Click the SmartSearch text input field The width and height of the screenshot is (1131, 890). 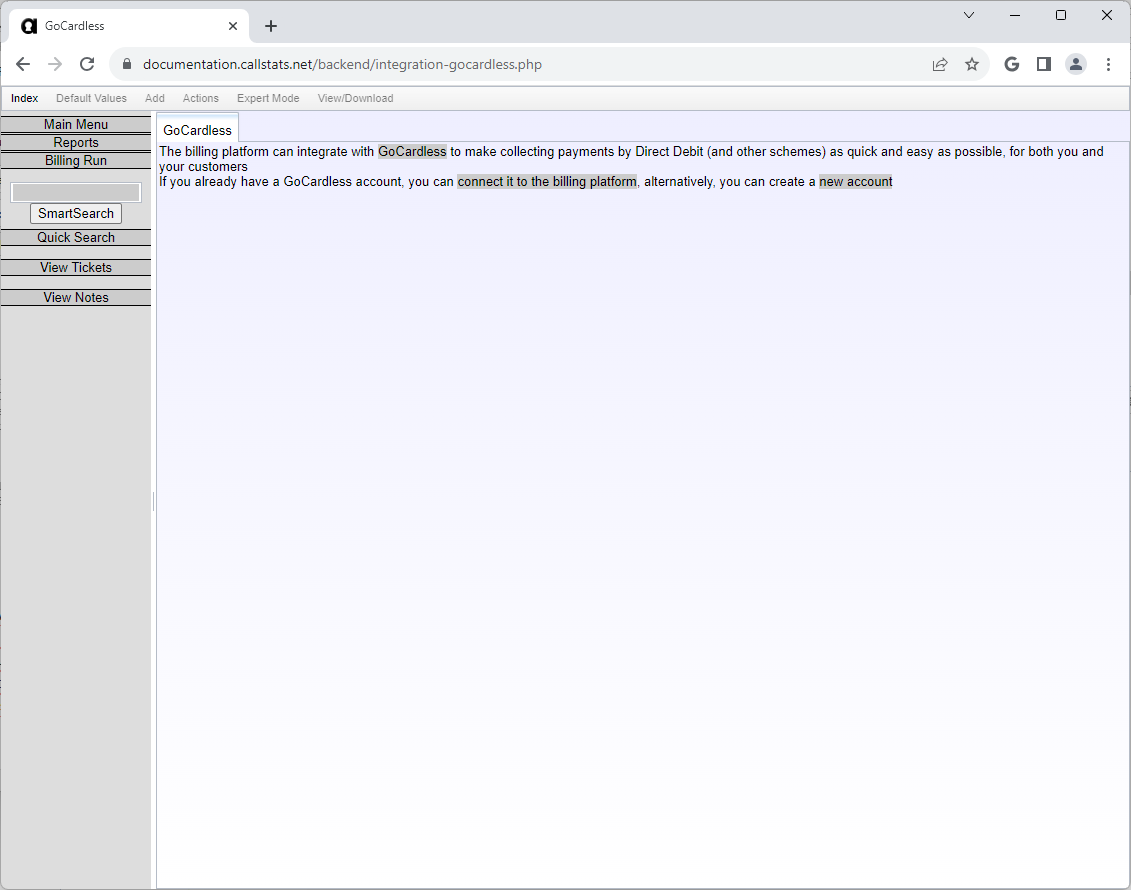tap(76, 192)
